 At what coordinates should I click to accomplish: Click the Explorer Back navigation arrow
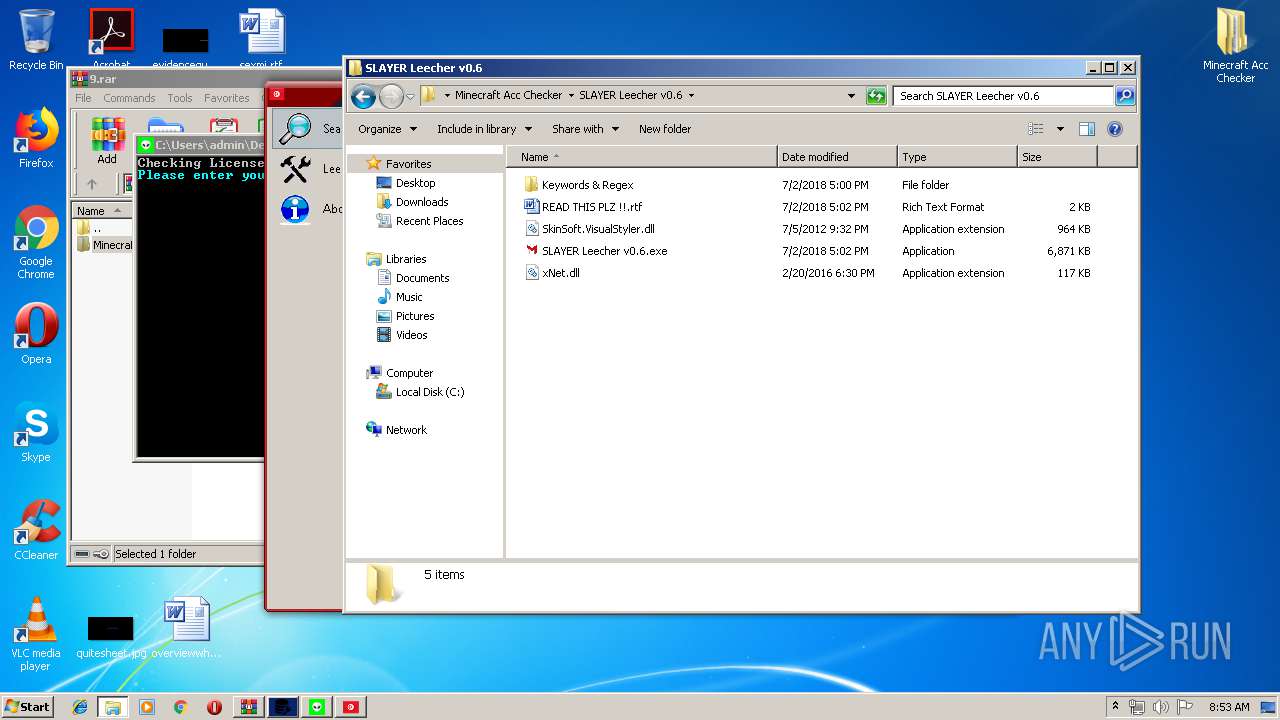point(363,96)
